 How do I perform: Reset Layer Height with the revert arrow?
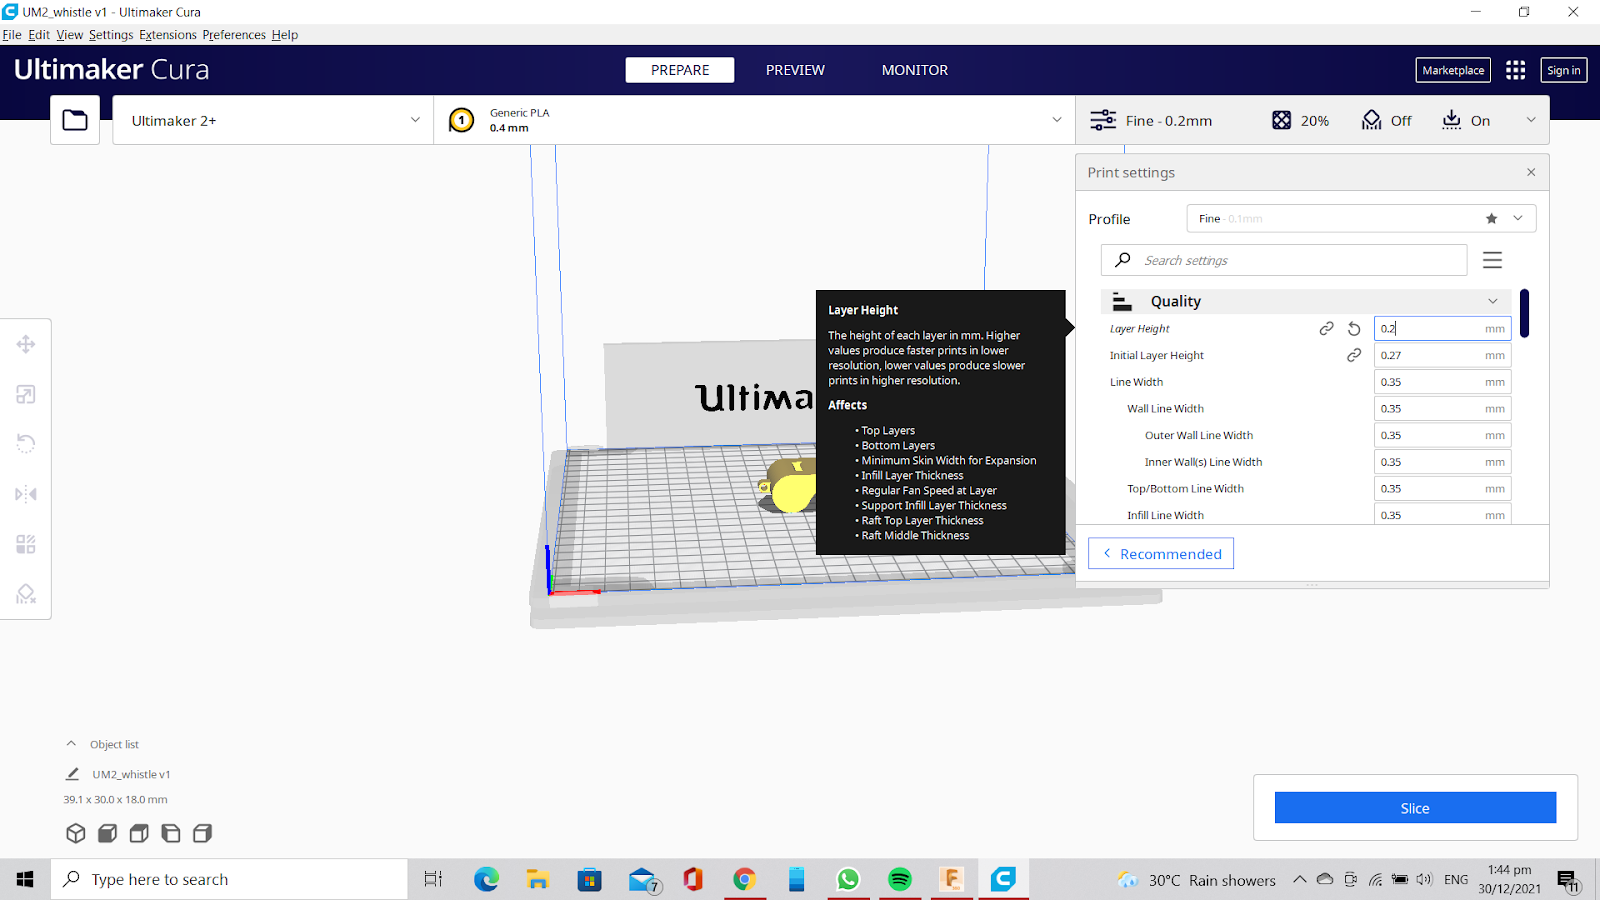[x=1354, y=328]
